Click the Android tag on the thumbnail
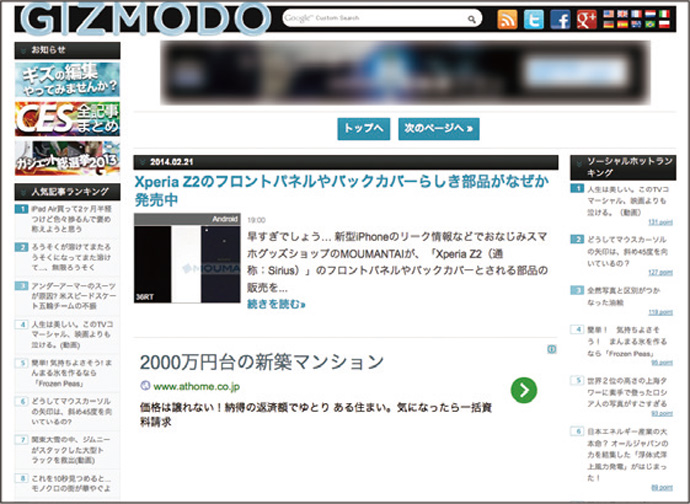This screenshot has height=504, width=690. 225,219
